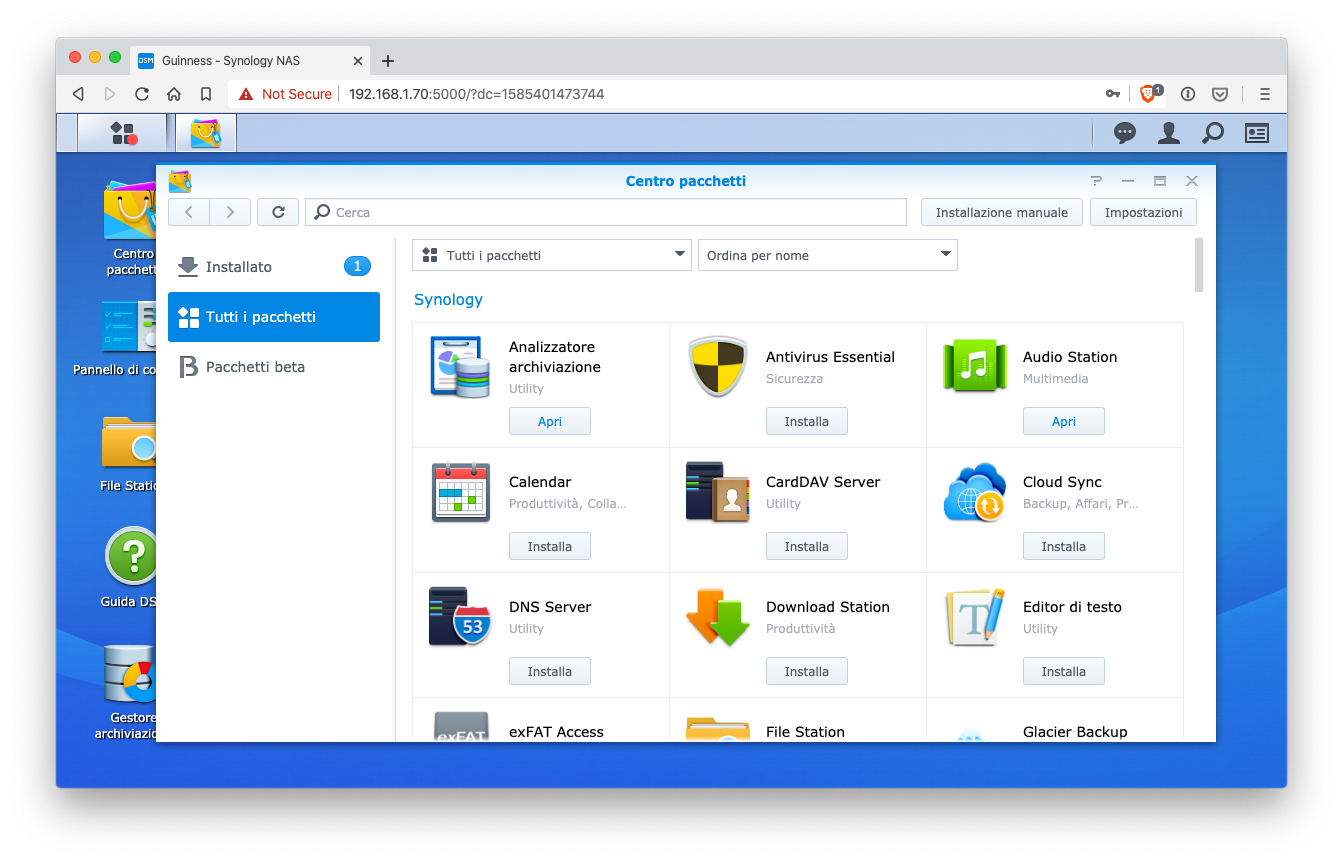This screenshot has width=1343, height=862.
Task: Select the Package Center taskbar icon
Action: pos(205,133)
